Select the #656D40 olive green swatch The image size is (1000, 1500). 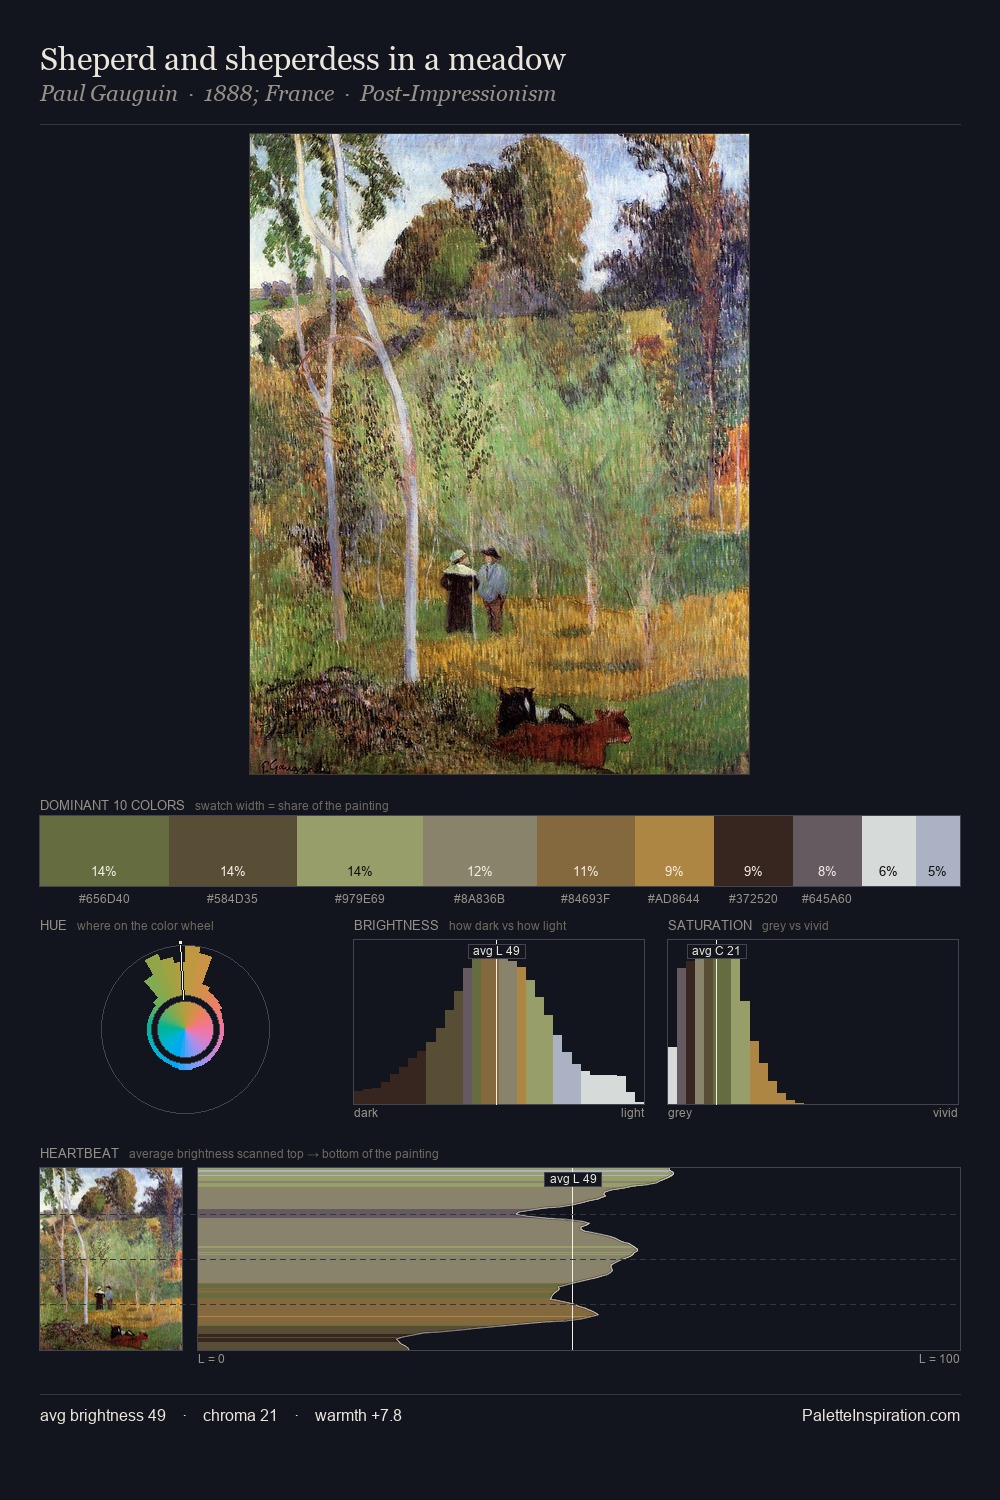(x=104, y=851)
